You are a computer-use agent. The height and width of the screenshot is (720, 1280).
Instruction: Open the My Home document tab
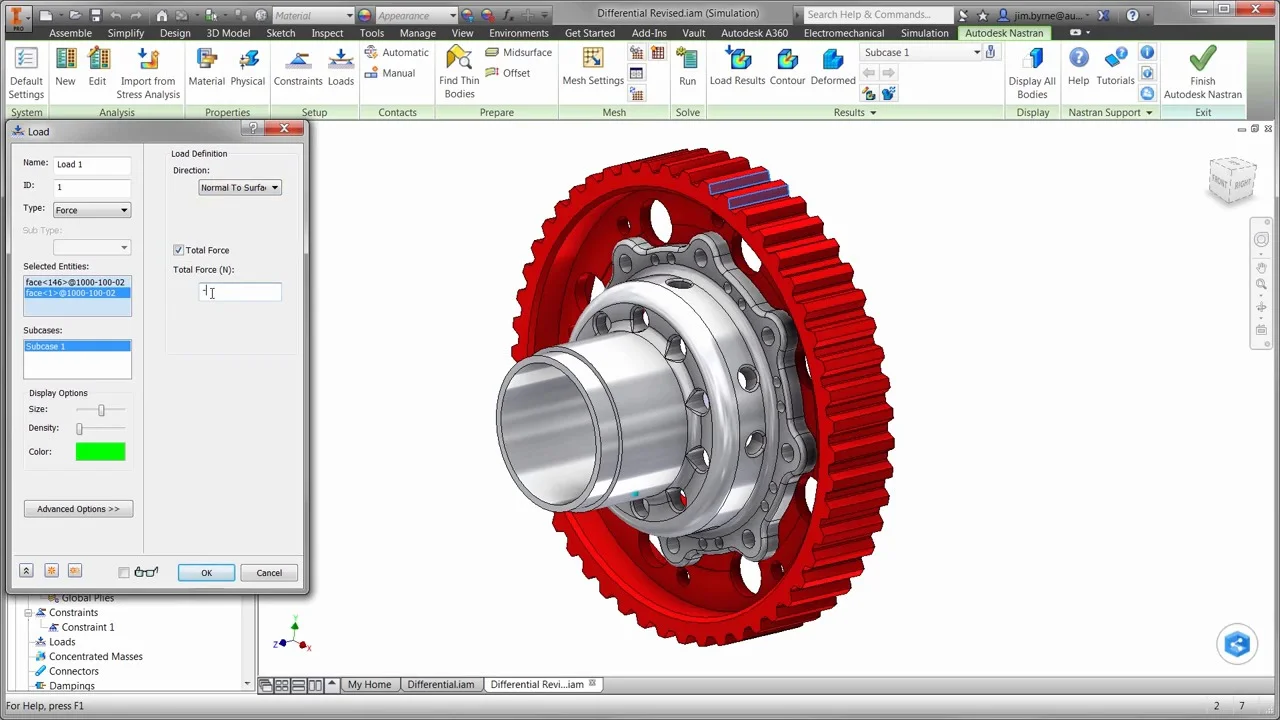369,685
